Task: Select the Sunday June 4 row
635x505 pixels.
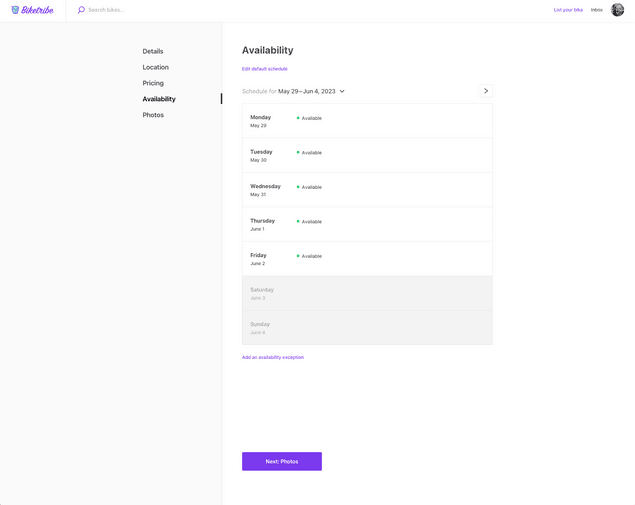Action: pos(367,328)
